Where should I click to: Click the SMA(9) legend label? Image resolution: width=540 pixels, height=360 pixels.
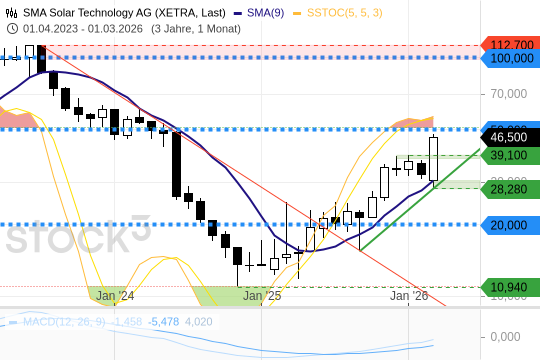(266, 13)
